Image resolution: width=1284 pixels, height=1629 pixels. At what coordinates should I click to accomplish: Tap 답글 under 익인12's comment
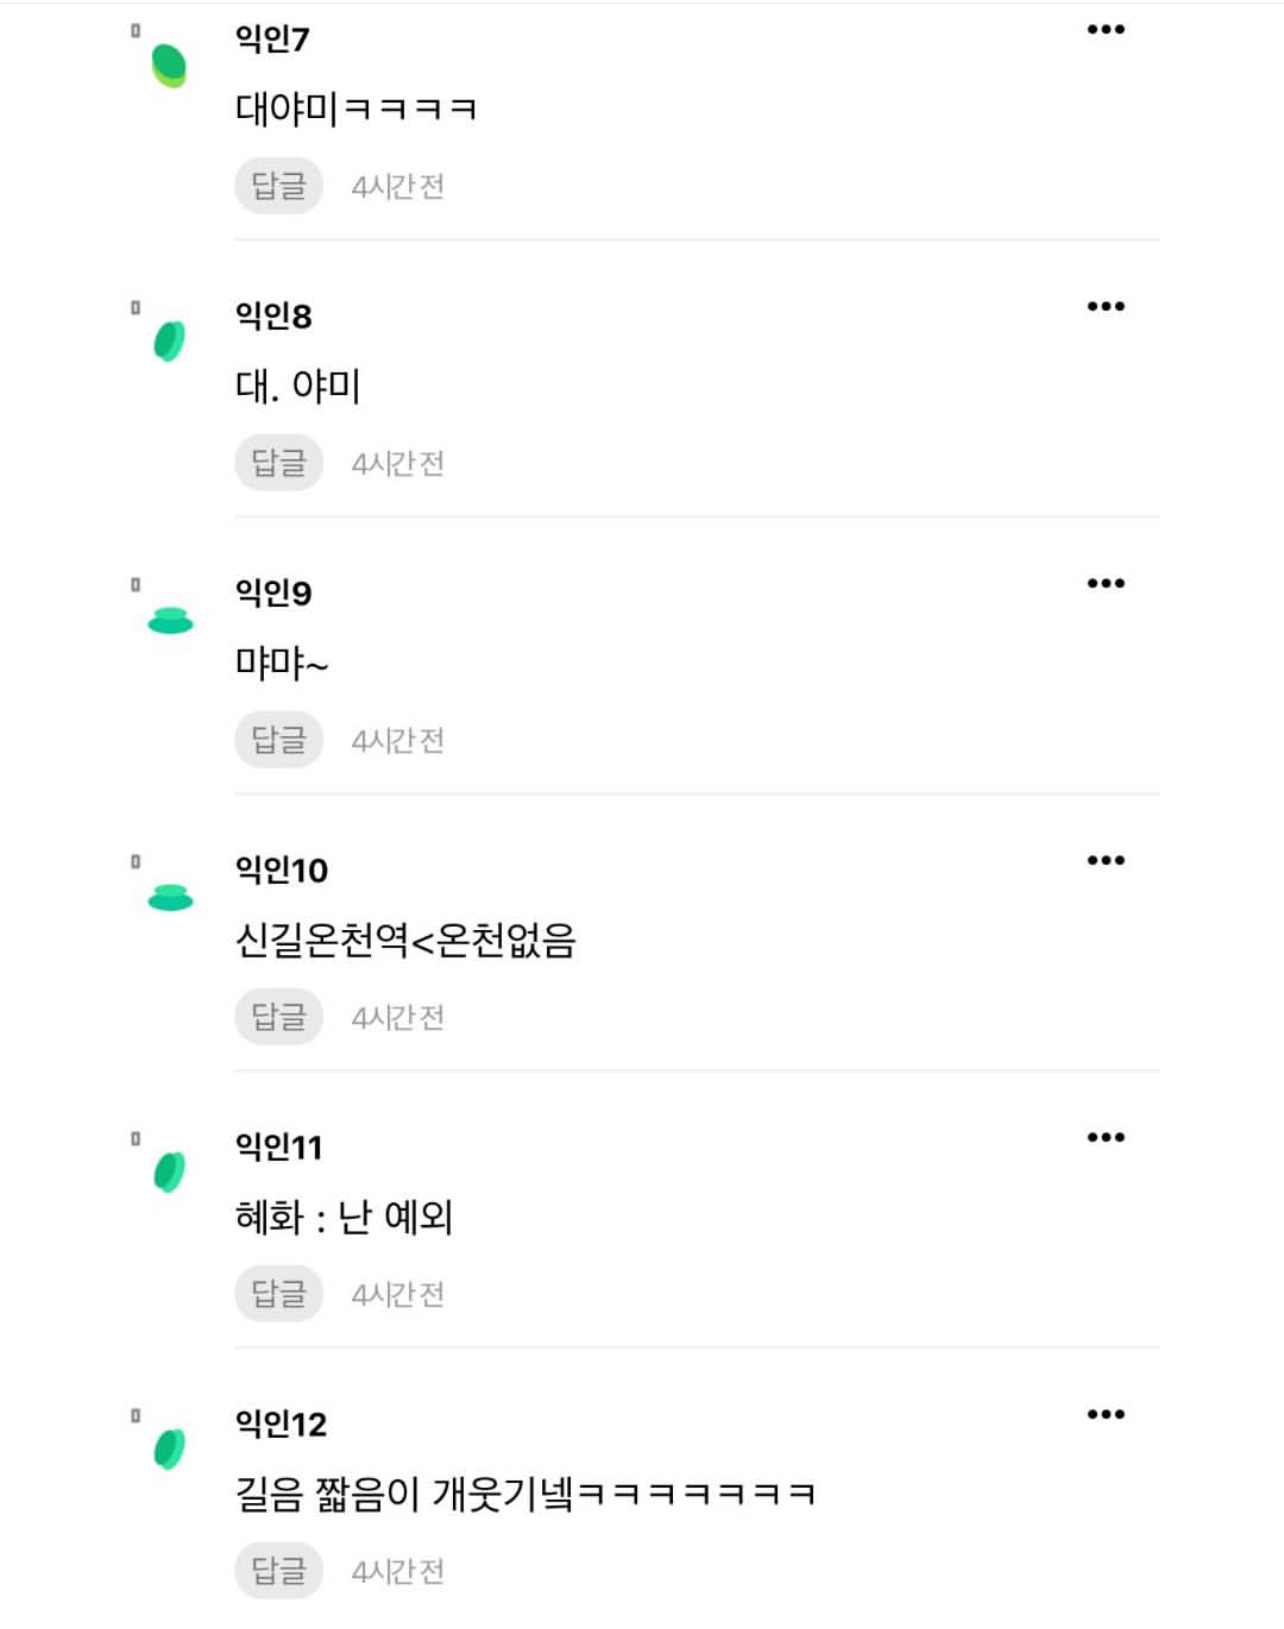point(278,1571)
